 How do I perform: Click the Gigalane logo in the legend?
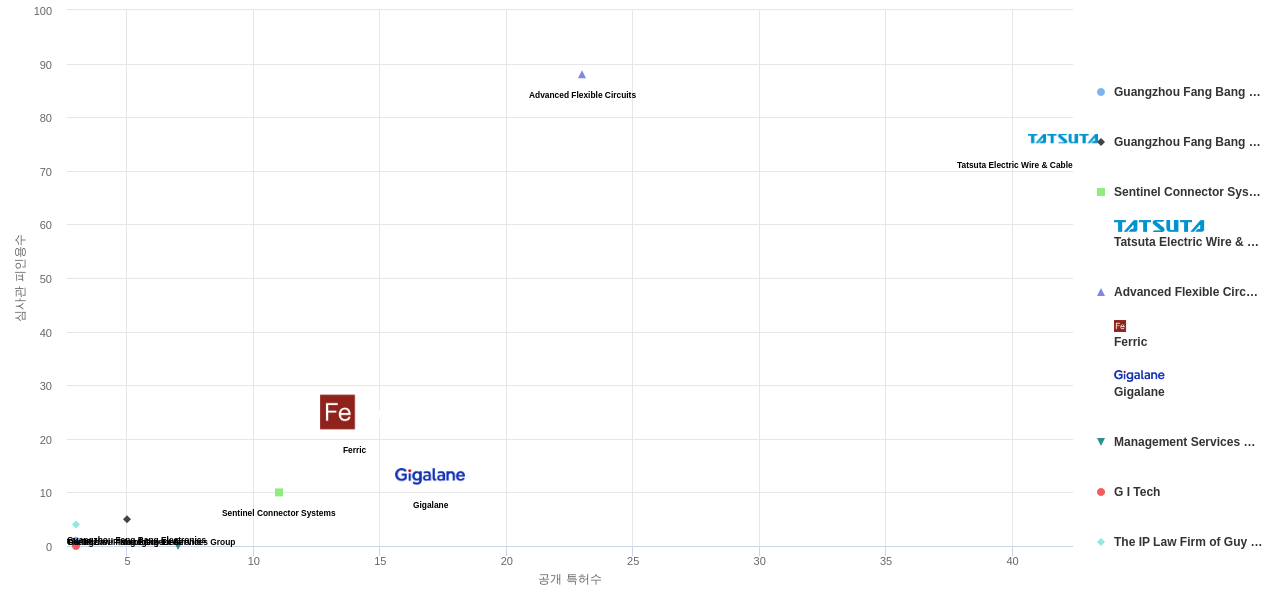pos(1139,376)
